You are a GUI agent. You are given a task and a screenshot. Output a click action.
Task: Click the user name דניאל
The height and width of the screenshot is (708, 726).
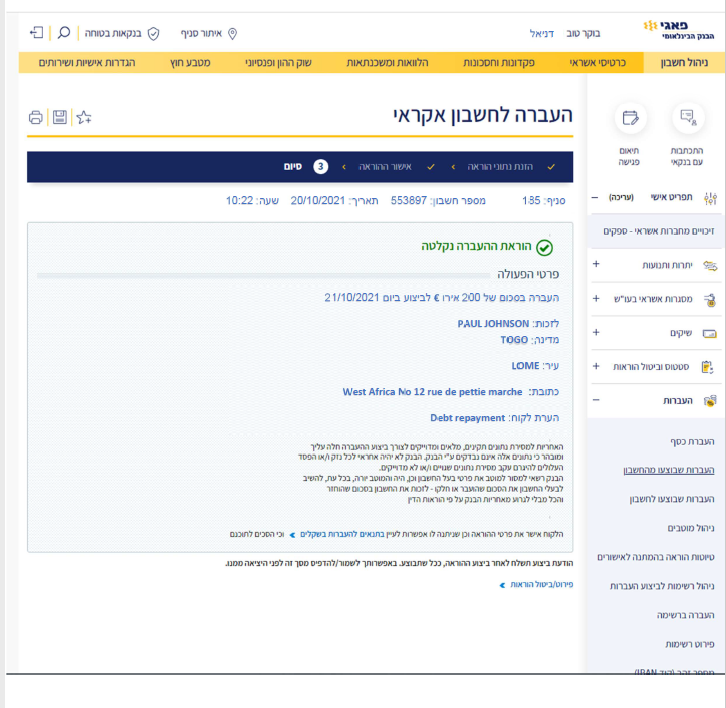coord(542,33)
